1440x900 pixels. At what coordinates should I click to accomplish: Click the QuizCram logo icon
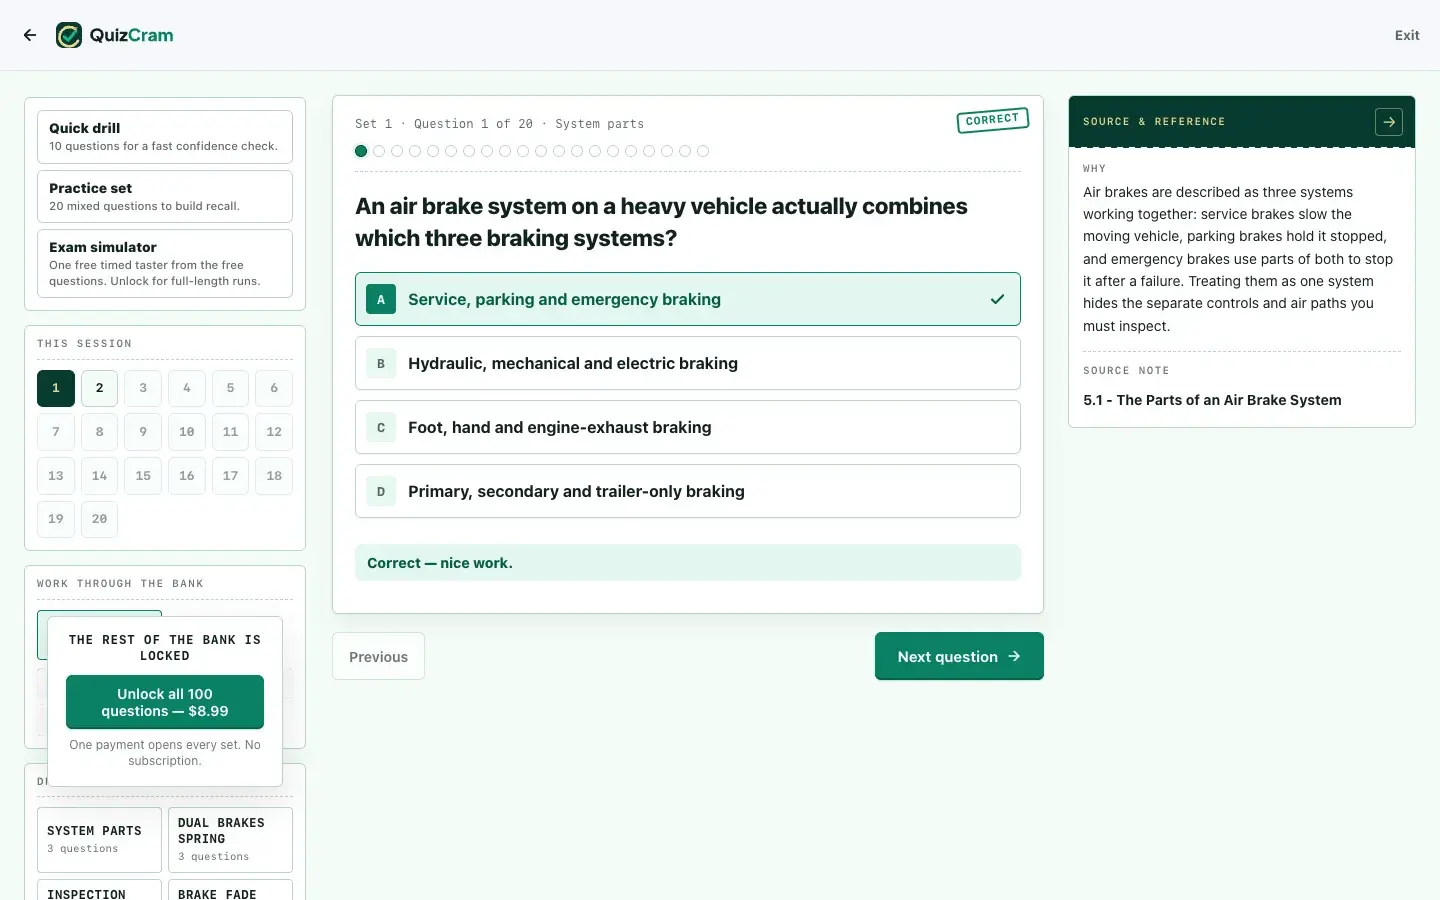pos(69,35)
